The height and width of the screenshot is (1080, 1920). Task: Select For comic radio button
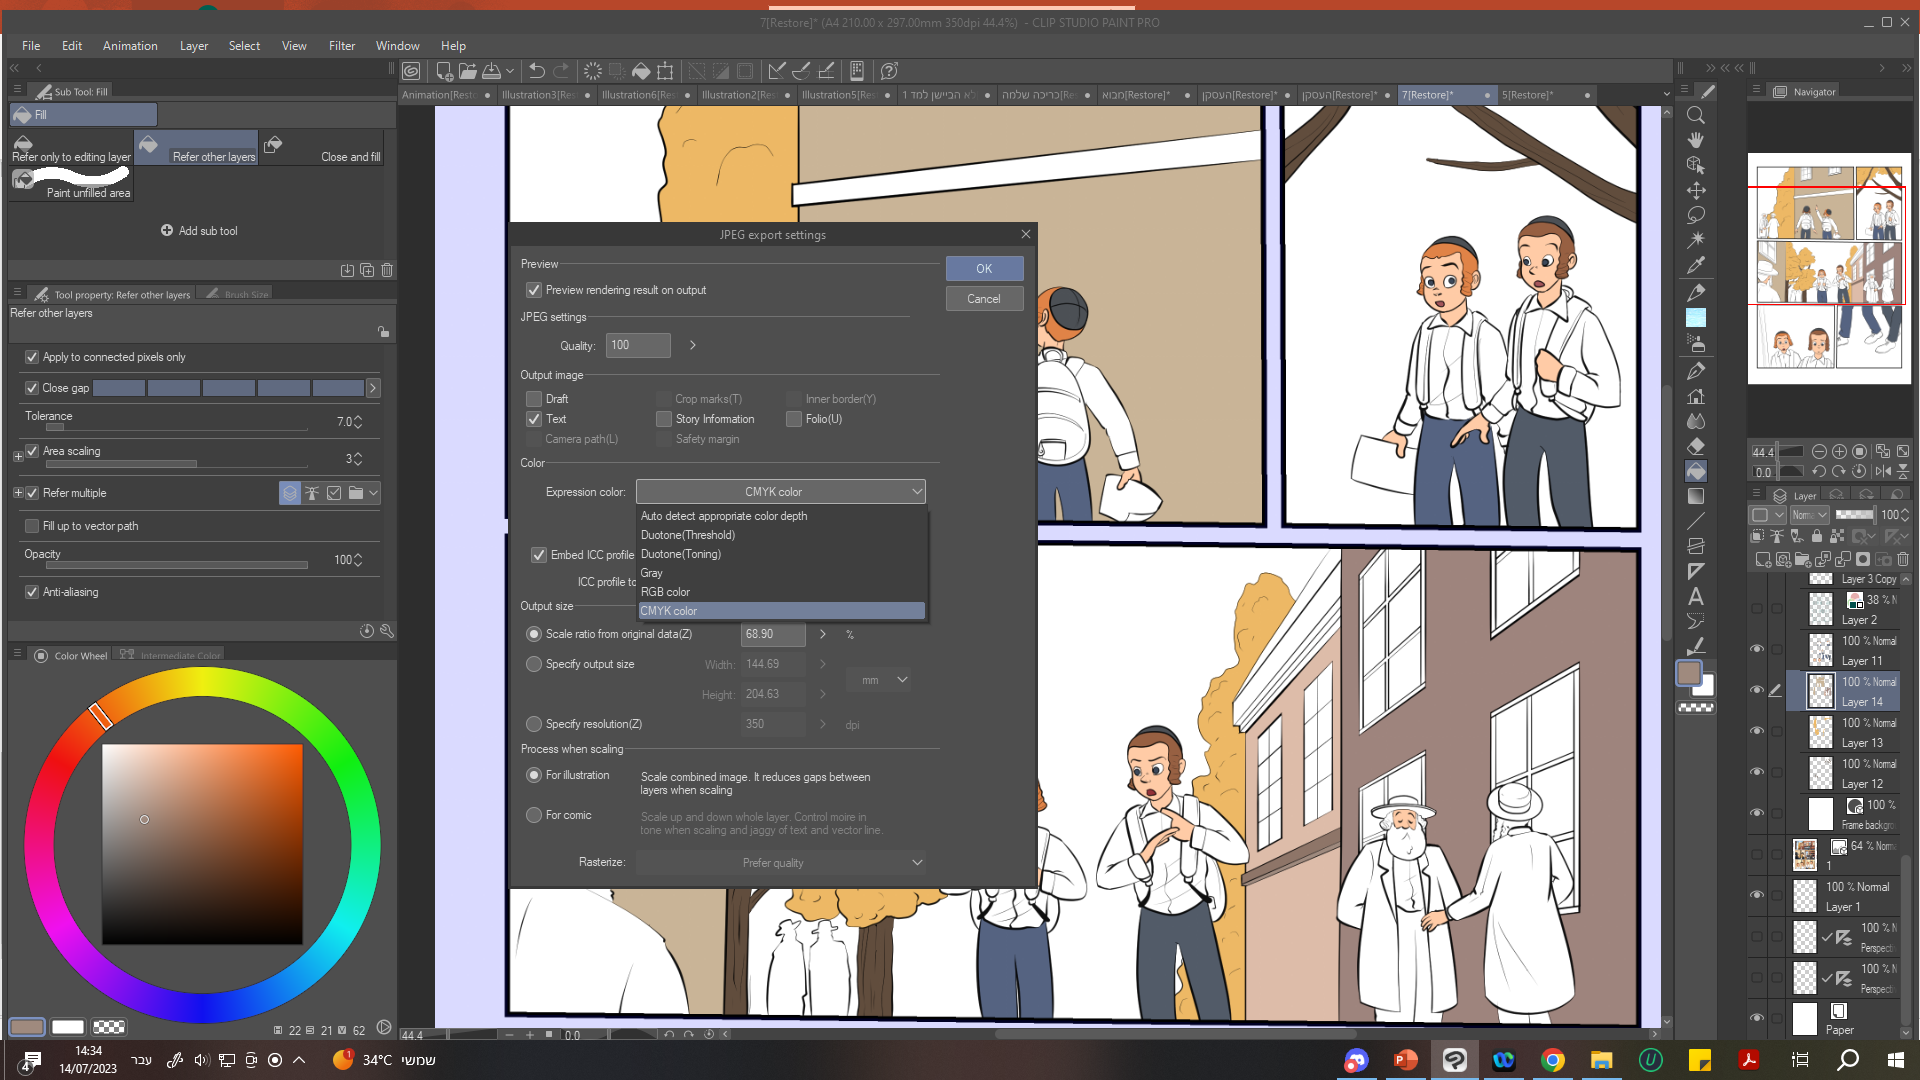(534, 815)
